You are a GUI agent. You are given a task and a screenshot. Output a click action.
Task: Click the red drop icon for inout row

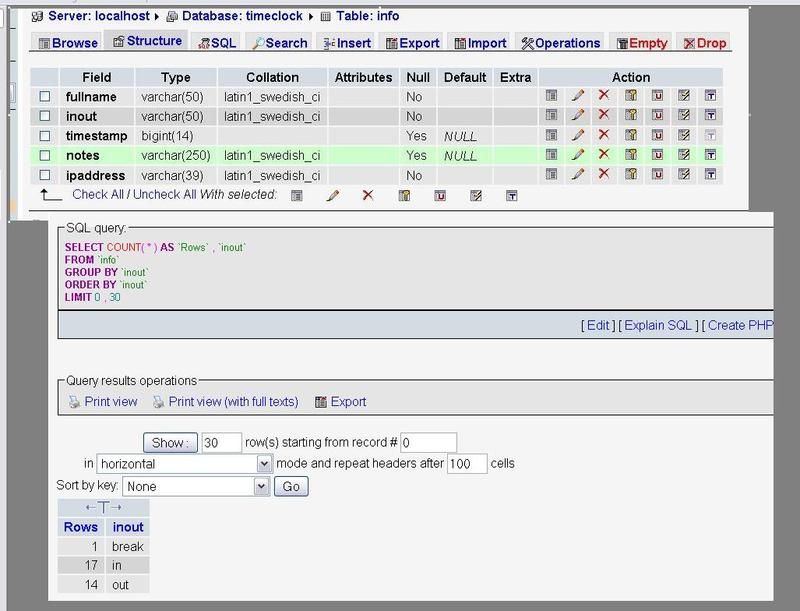pos(604,116)
